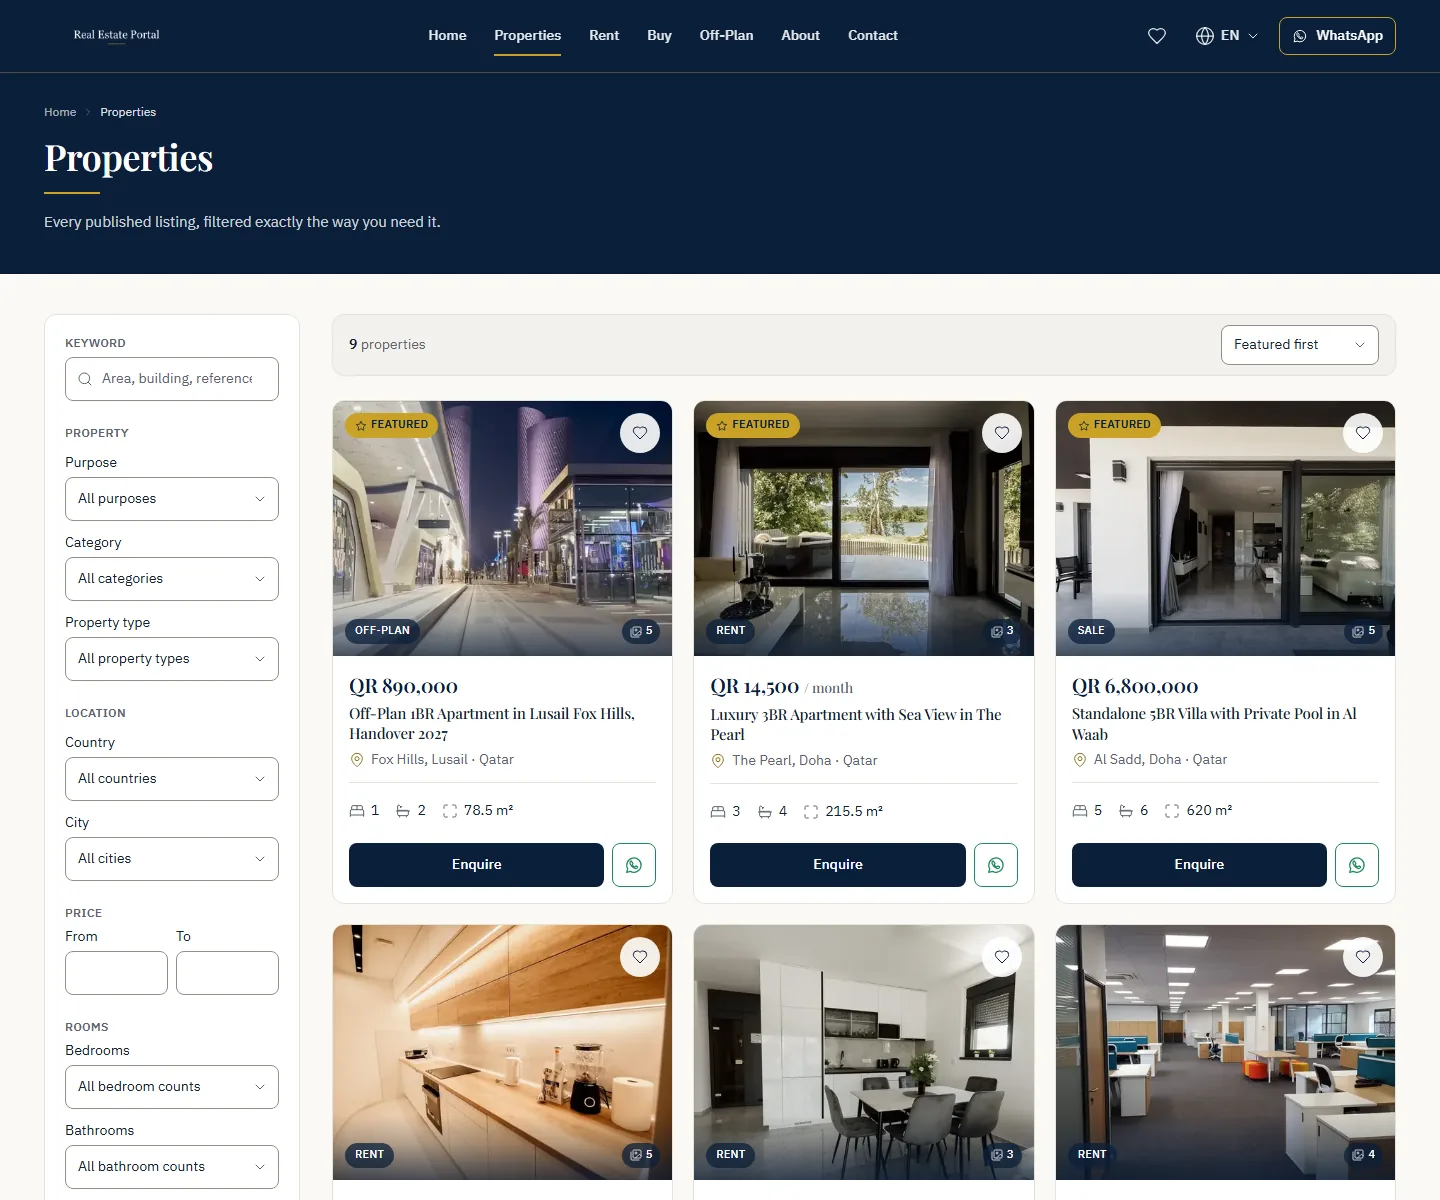This screenshot has width=1440, height=1200.
Task: Change sorting from Featured first
Action: click(x=1300, y=345)
